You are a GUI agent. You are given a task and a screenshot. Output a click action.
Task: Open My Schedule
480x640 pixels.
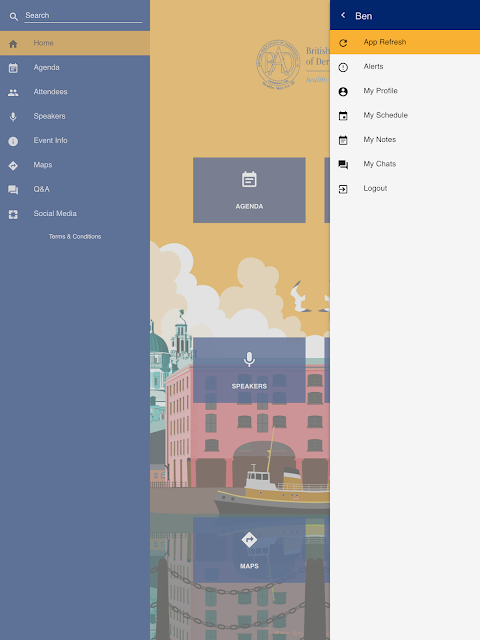pyautogui.click(x=405, y=115)
